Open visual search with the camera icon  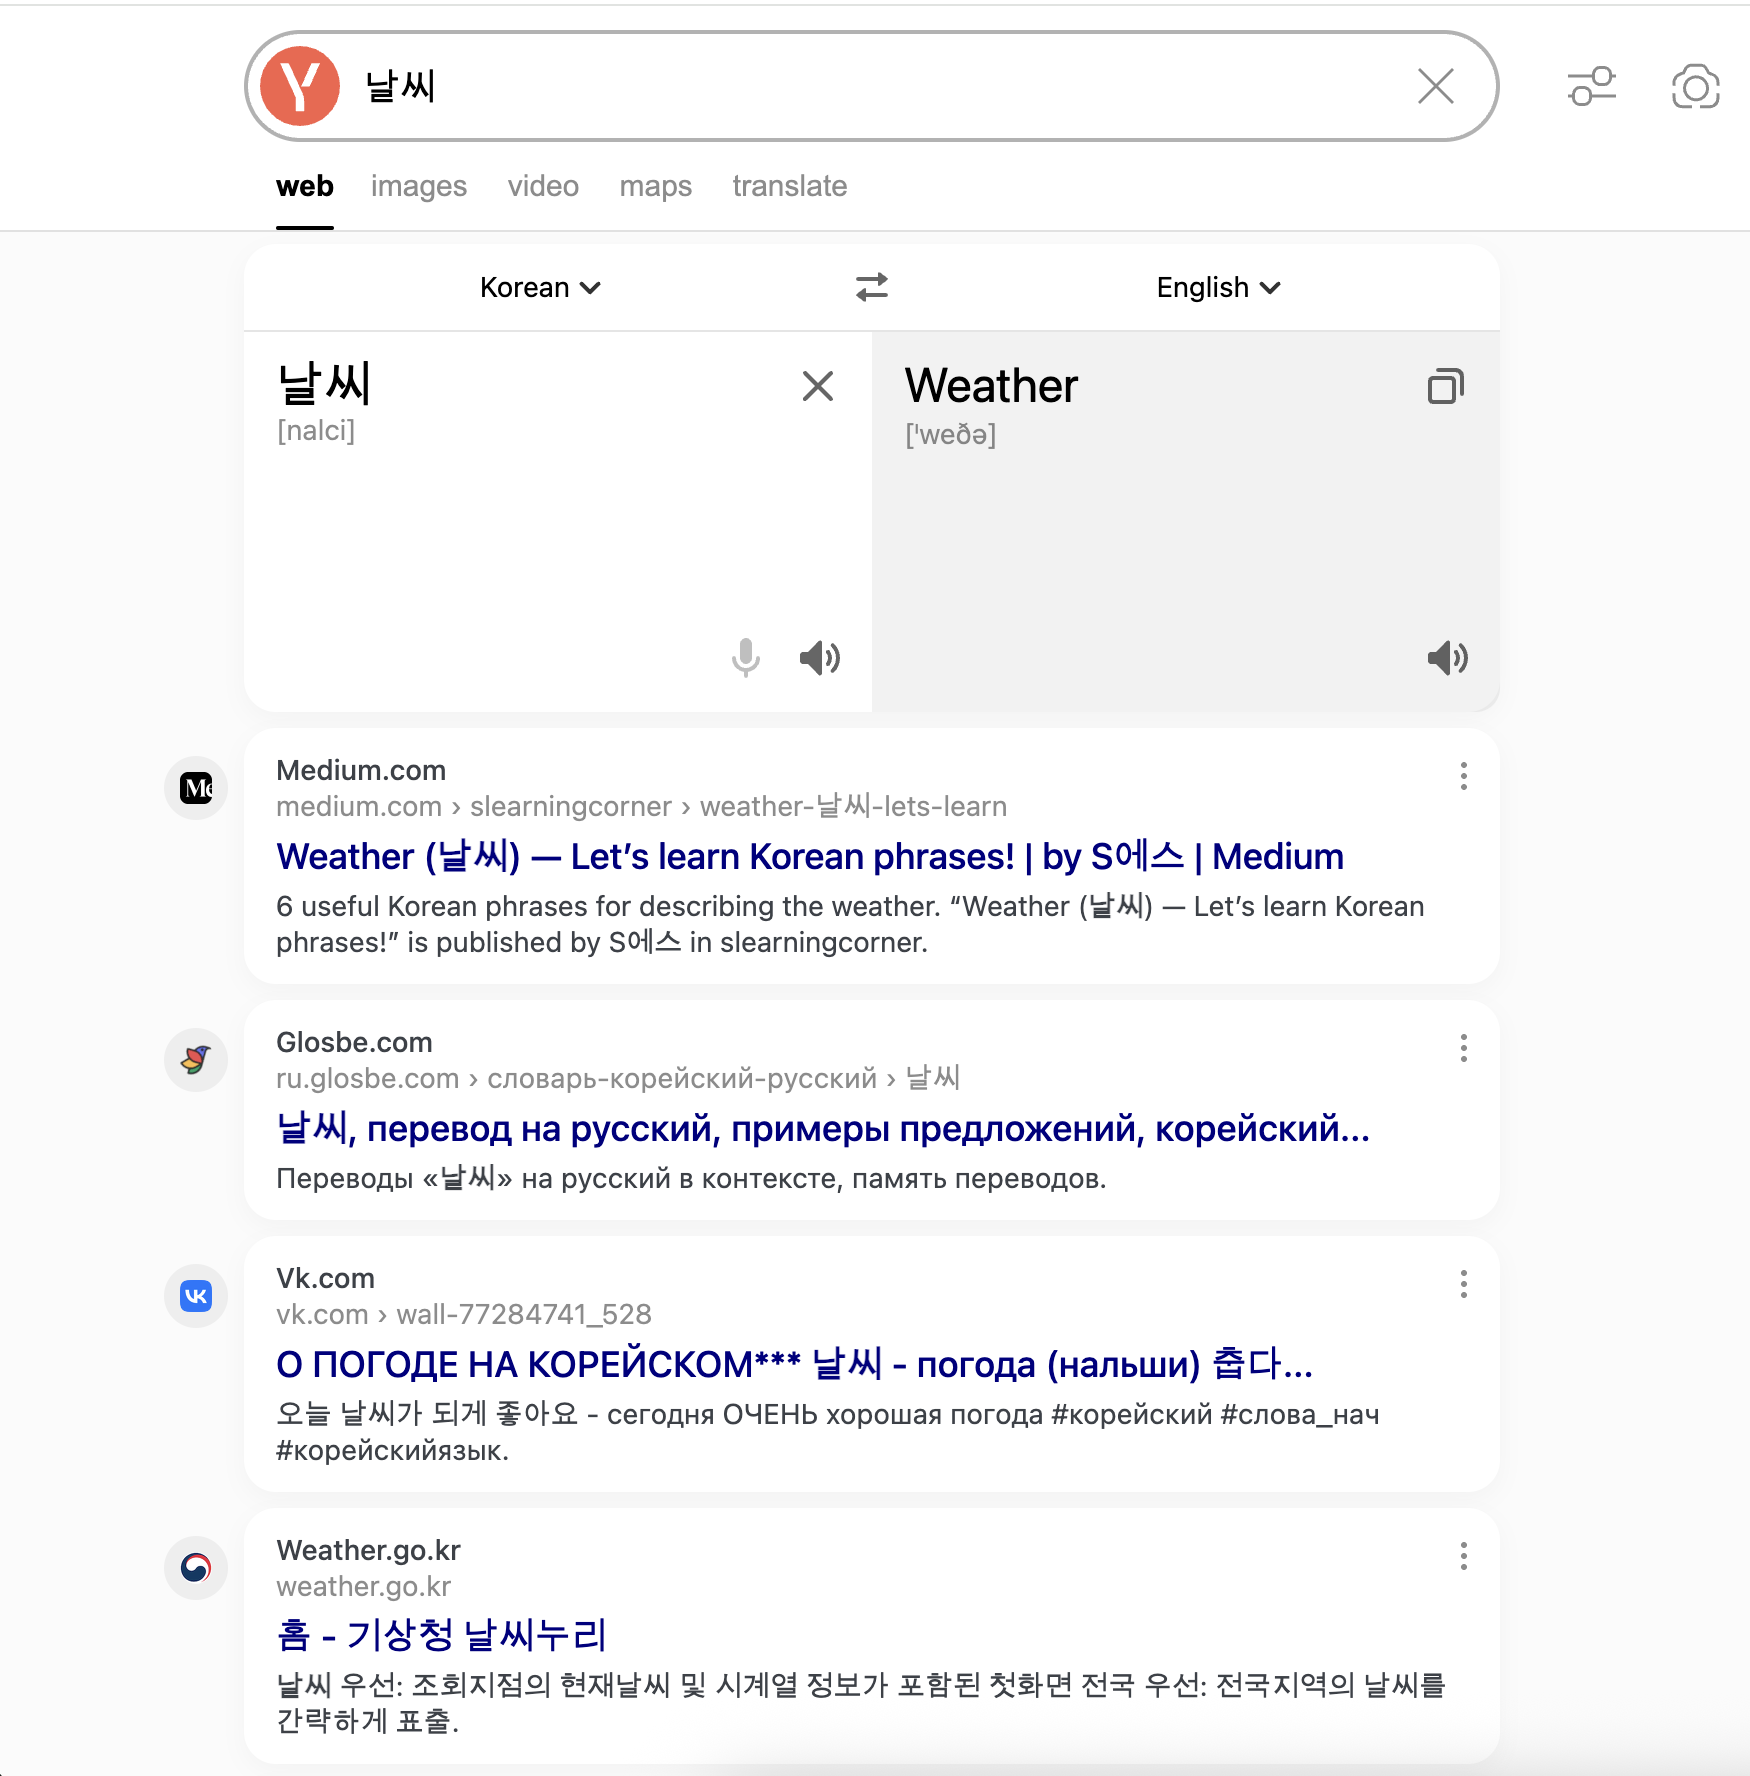pyautogui.click(x=1694, y=88)
